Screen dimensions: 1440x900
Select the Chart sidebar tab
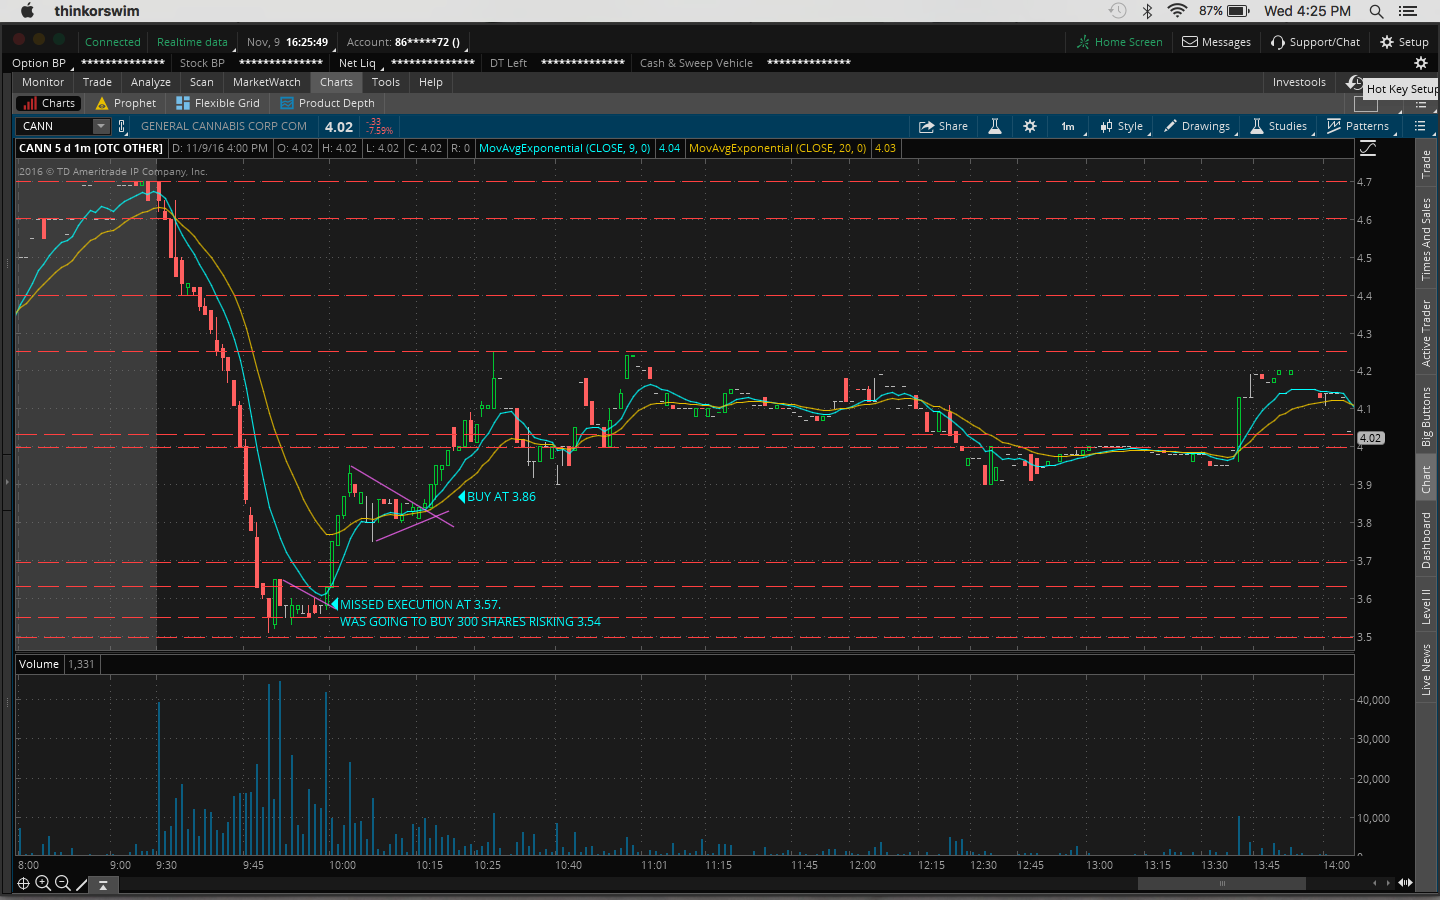pyautogui.click(x=1426, y=480)
